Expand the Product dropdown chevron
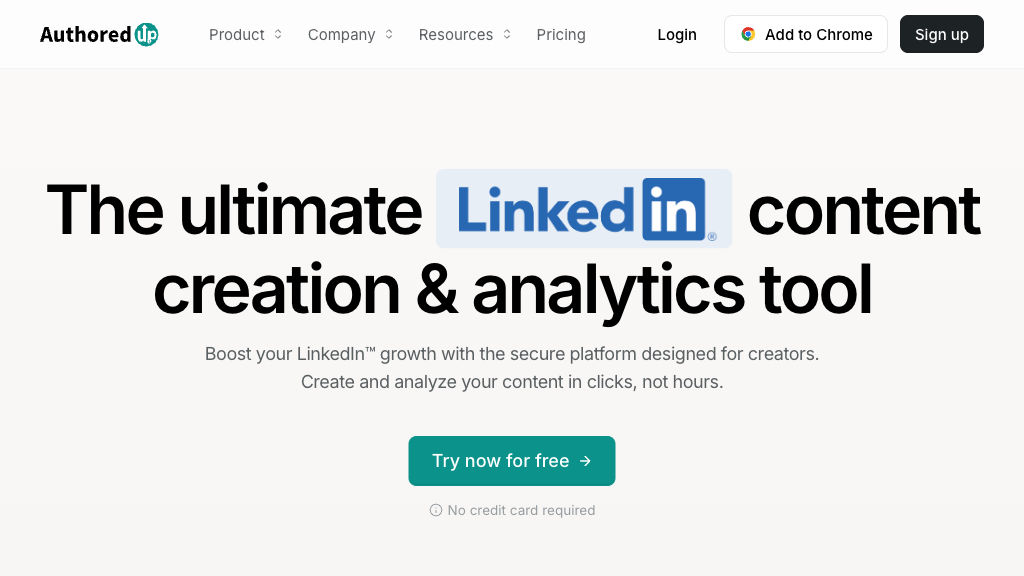Viewport: 1024px width, 576px height. tap(278, 34)
